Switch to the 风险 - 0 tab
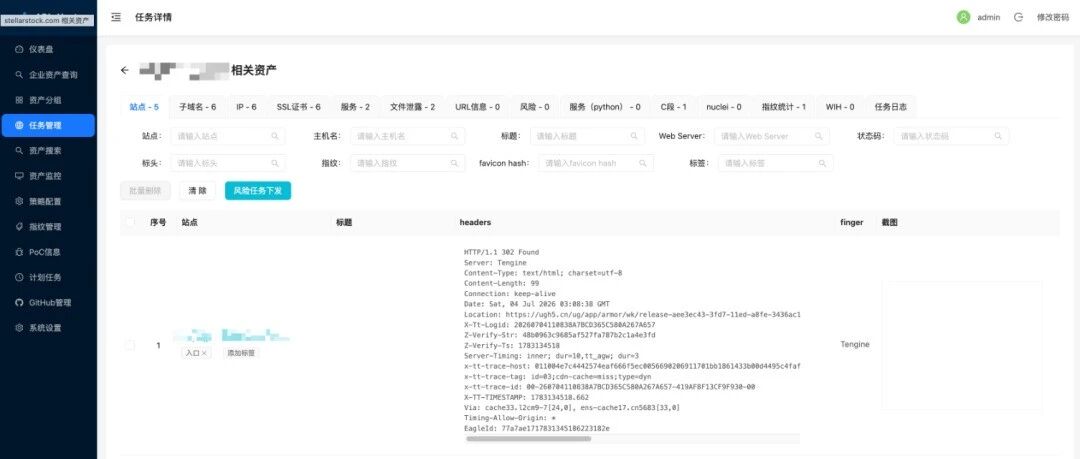Screen dimensions: 1080x459 534,107
